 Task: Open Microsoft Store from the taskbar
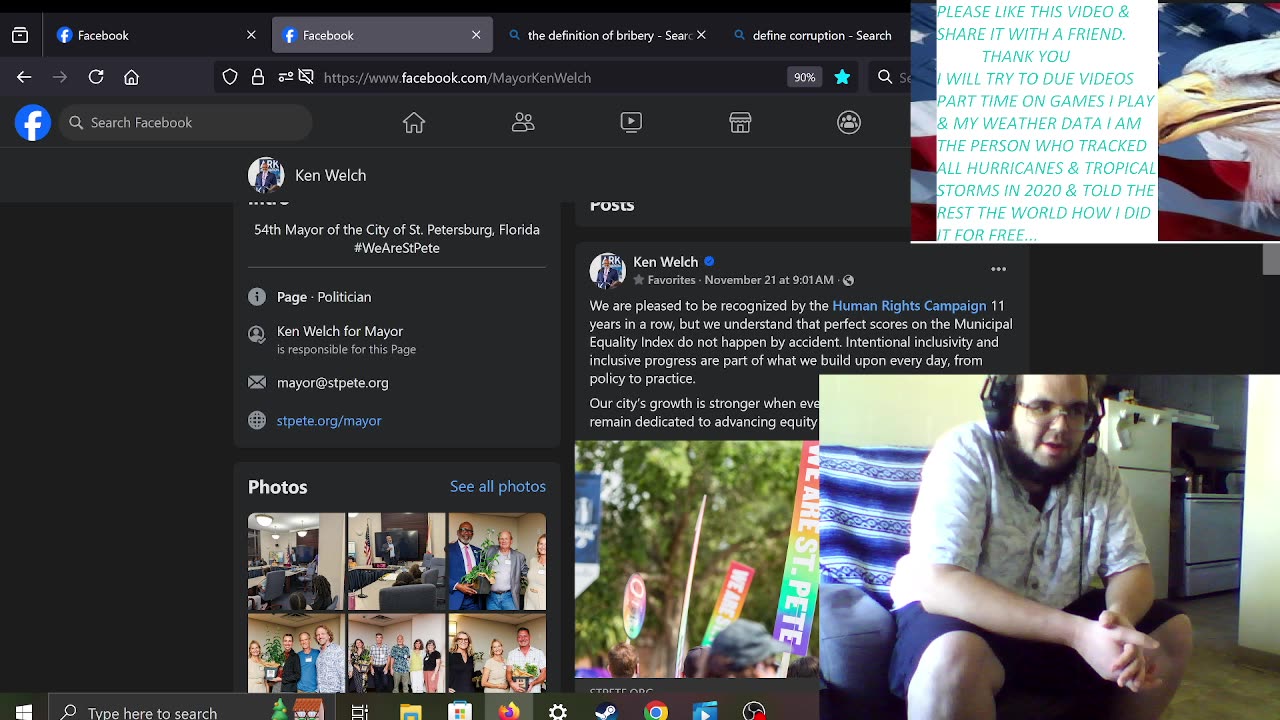click(459, 711)
